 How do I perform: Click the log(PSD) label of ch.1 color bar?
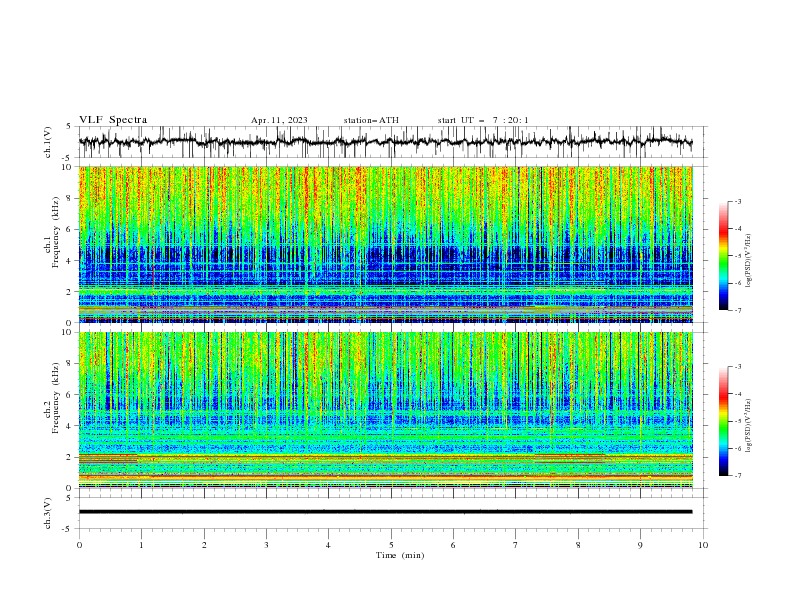749,261
